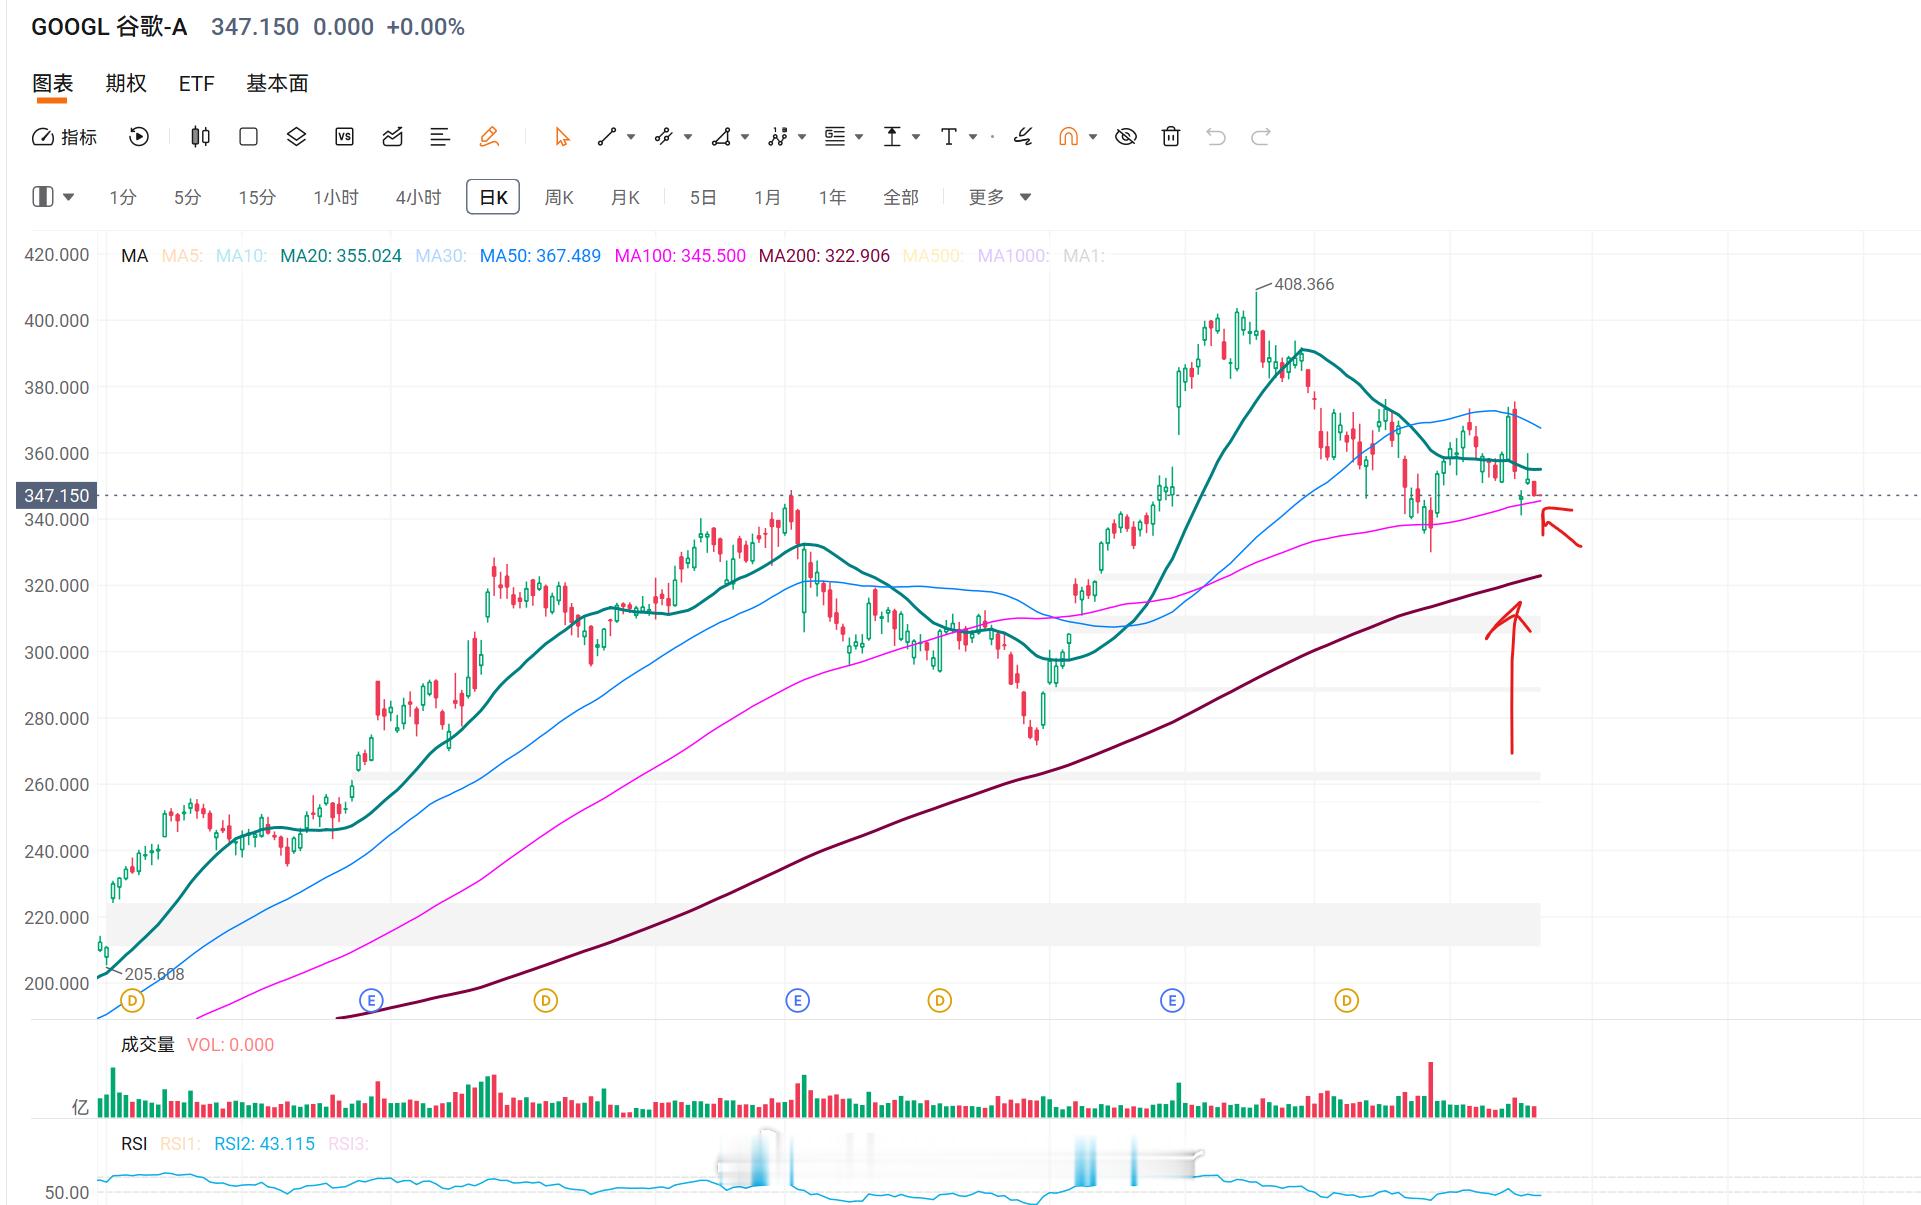1921x1205 pixels.
Task: Select the 1分 timeframe
Action: (123, 197)
